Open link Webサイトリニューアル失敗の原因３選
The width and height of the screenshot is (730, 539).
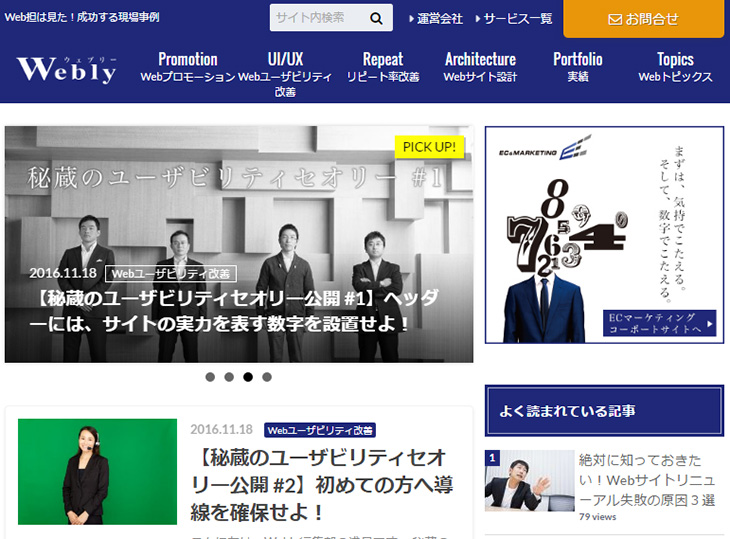647,480
